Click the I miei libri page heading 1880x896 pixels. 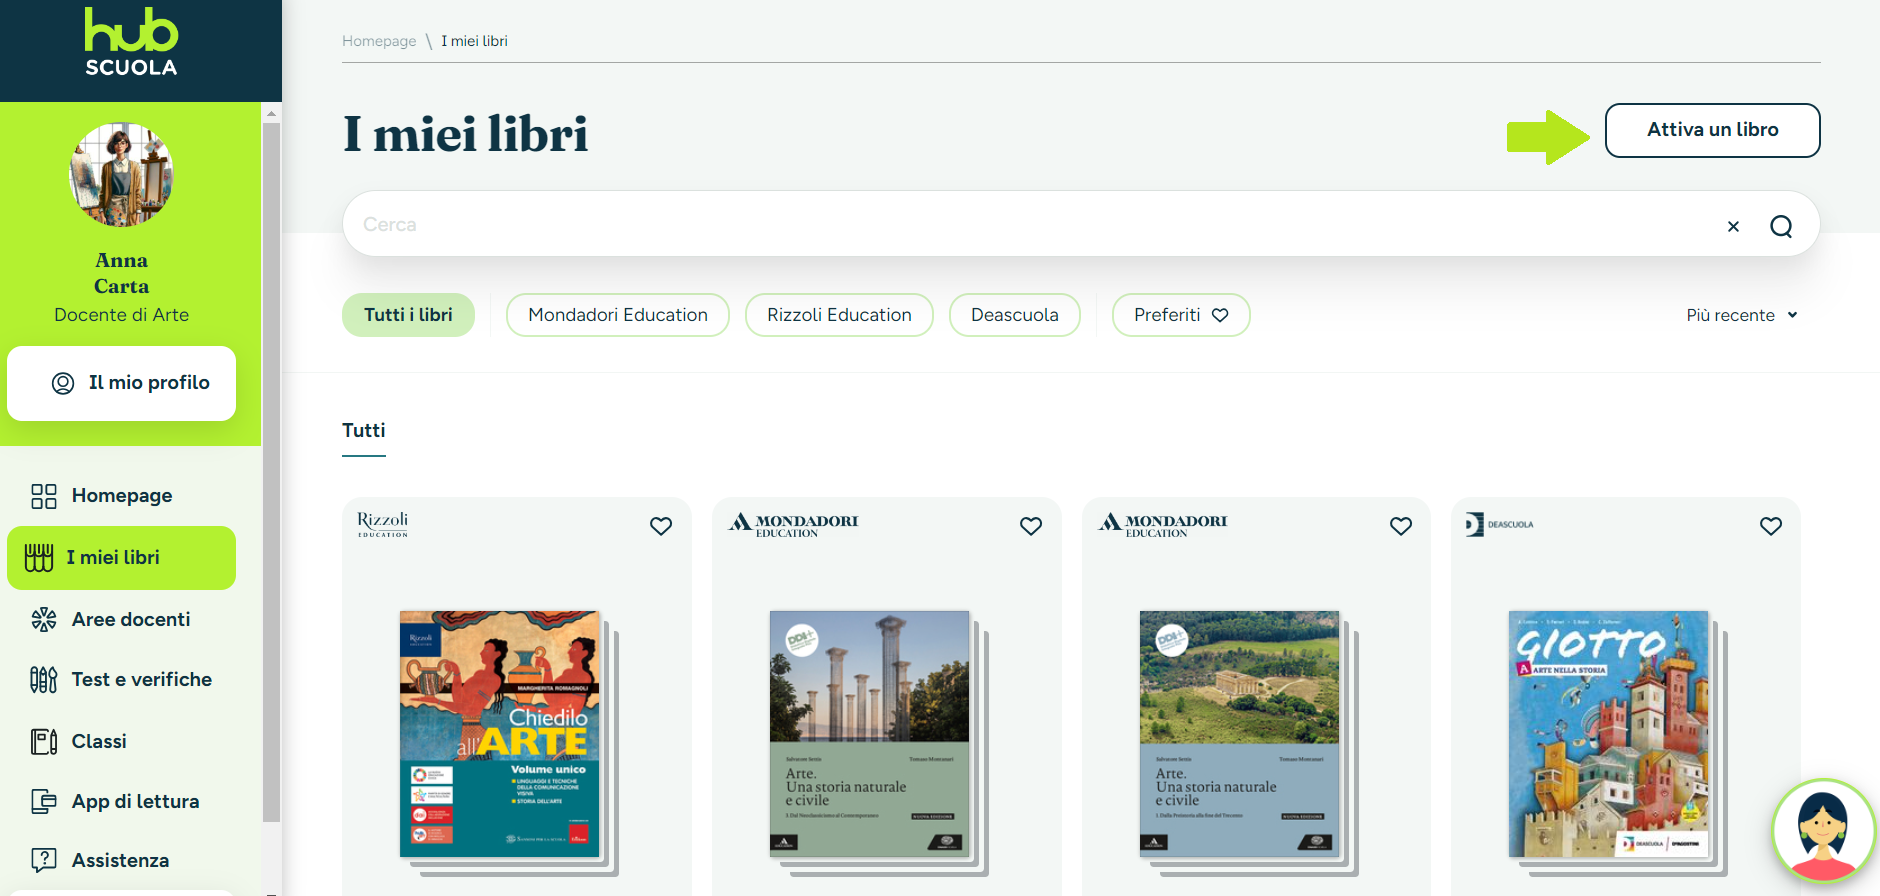click(465, 135)
